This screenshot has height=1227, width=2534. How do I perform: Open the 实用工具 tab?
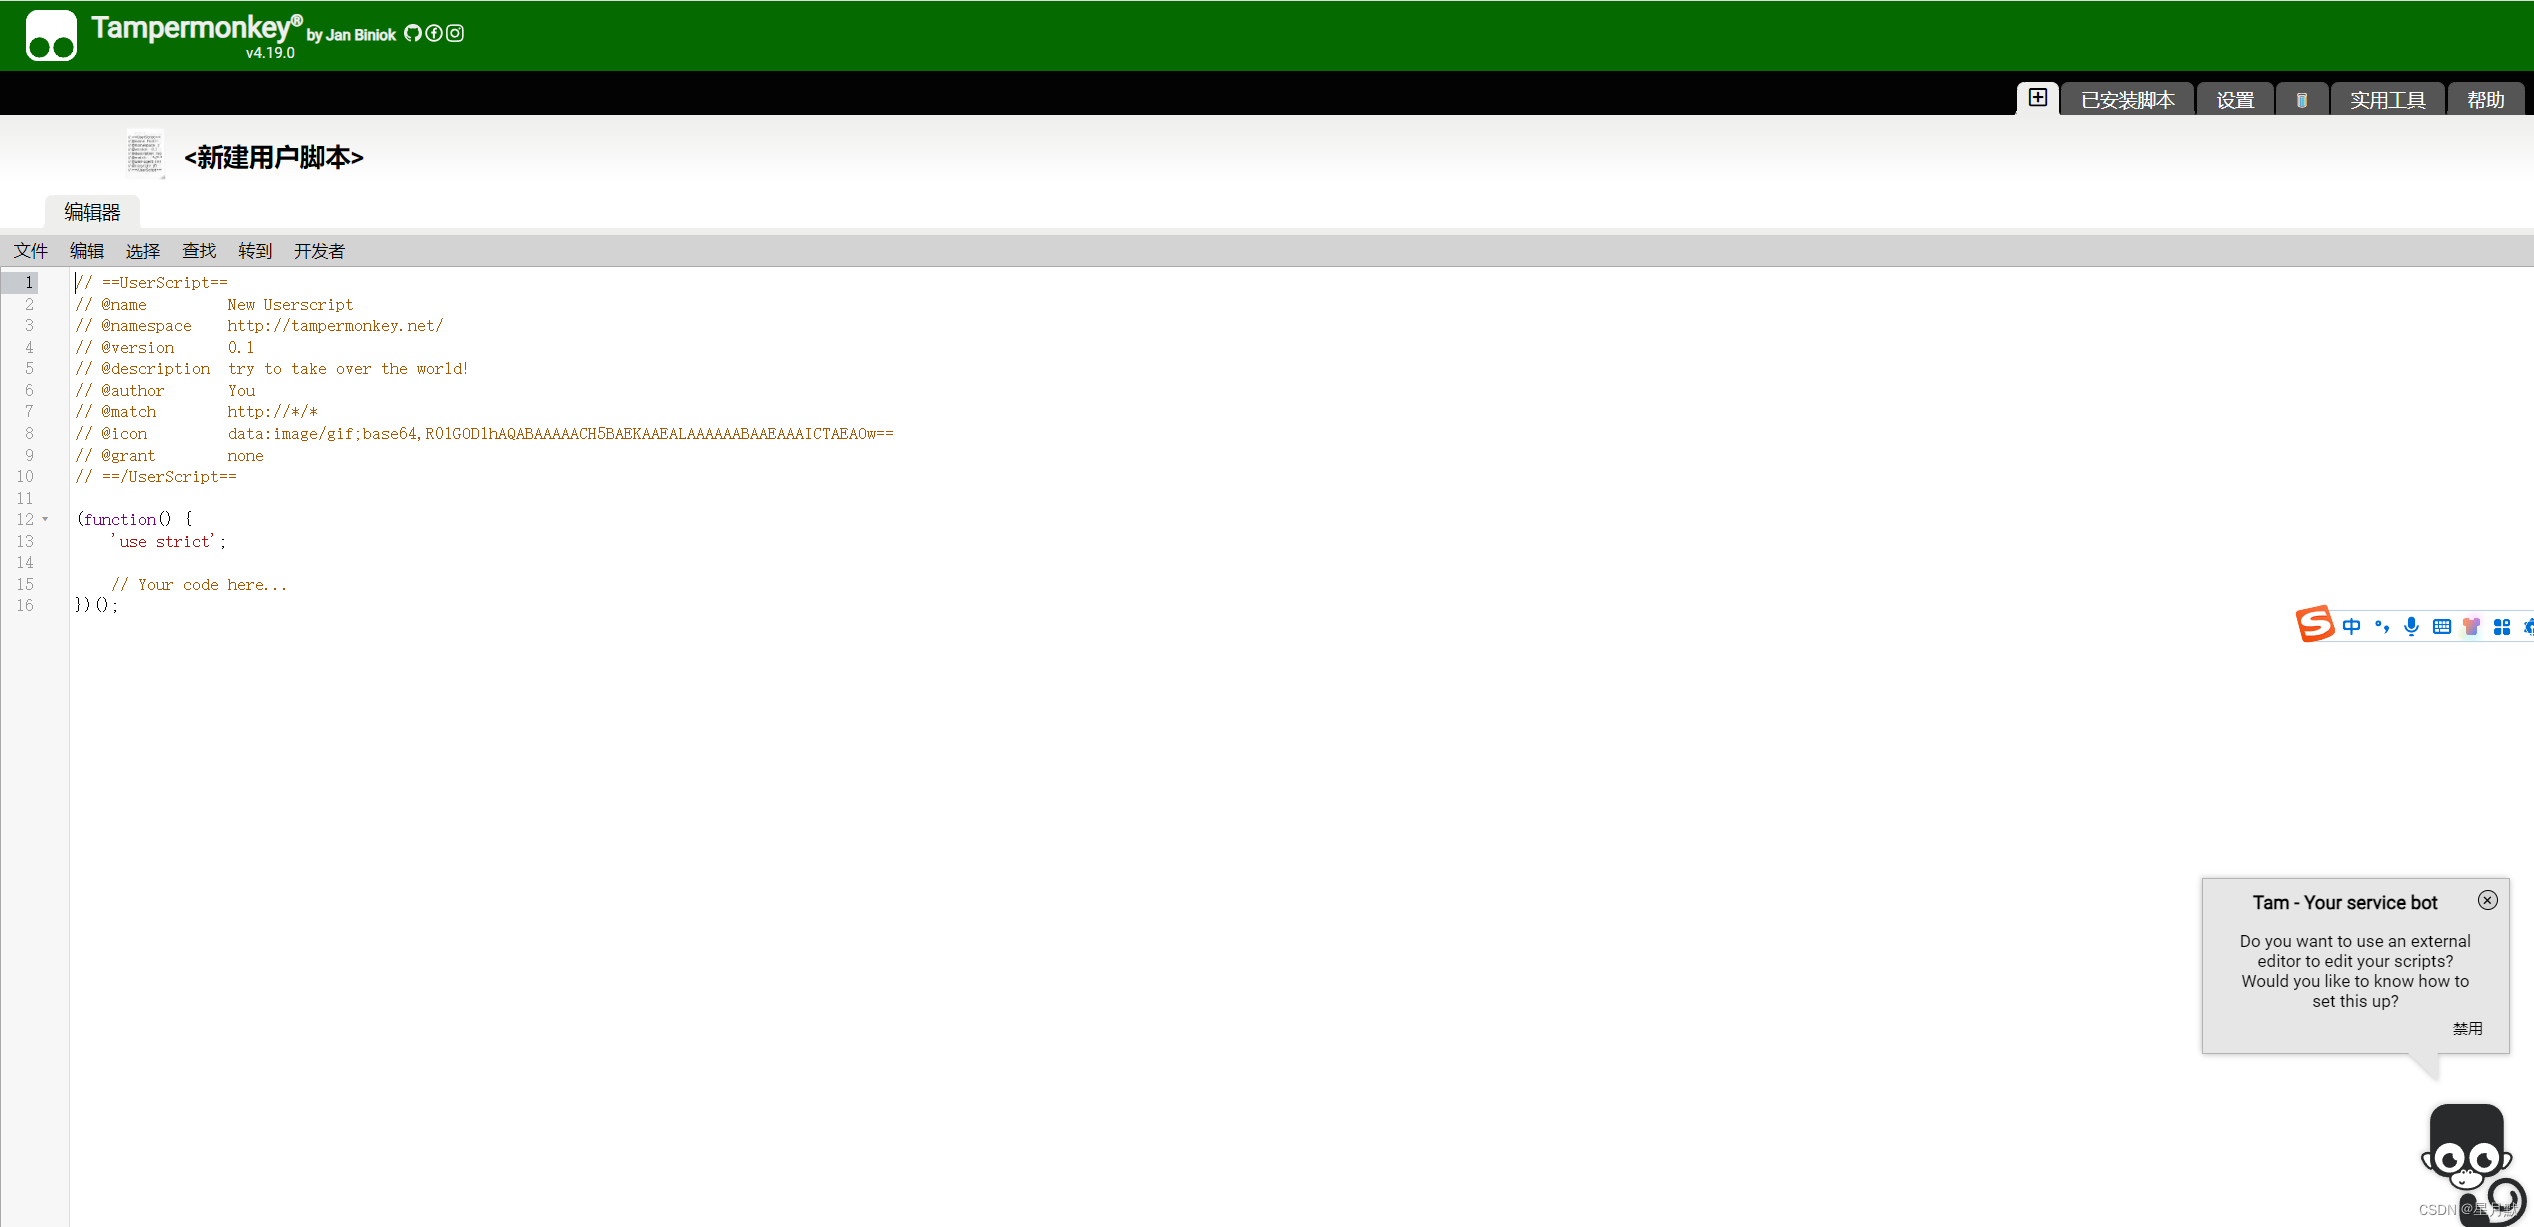click(x=2387, y=100)
